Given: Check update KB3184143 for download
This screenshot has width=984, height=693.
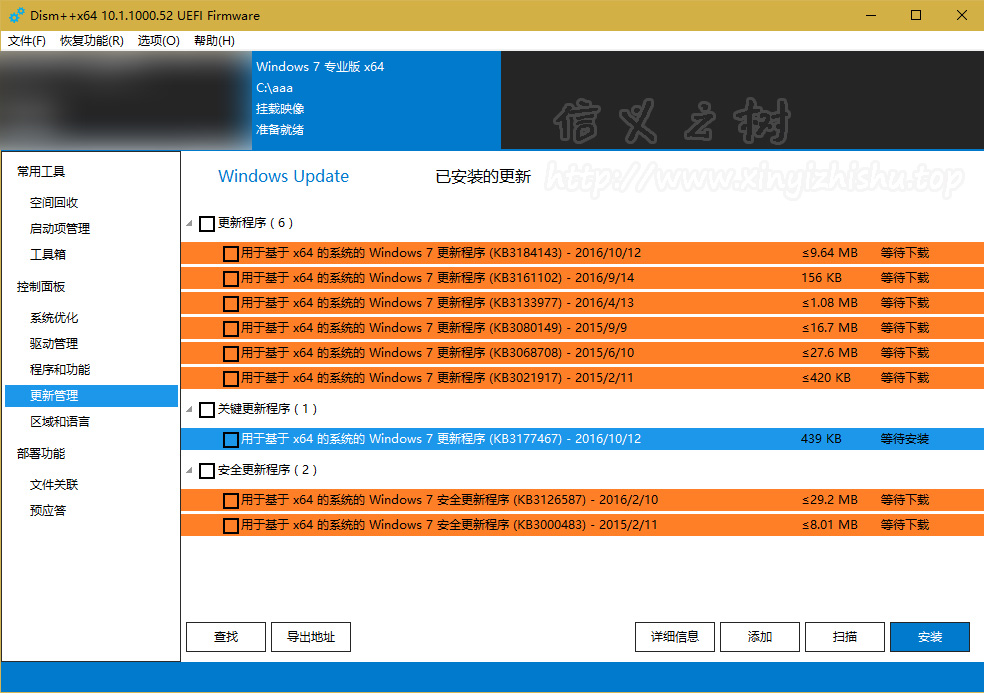Looking at the screenshot, I should [x=231, y=253].
